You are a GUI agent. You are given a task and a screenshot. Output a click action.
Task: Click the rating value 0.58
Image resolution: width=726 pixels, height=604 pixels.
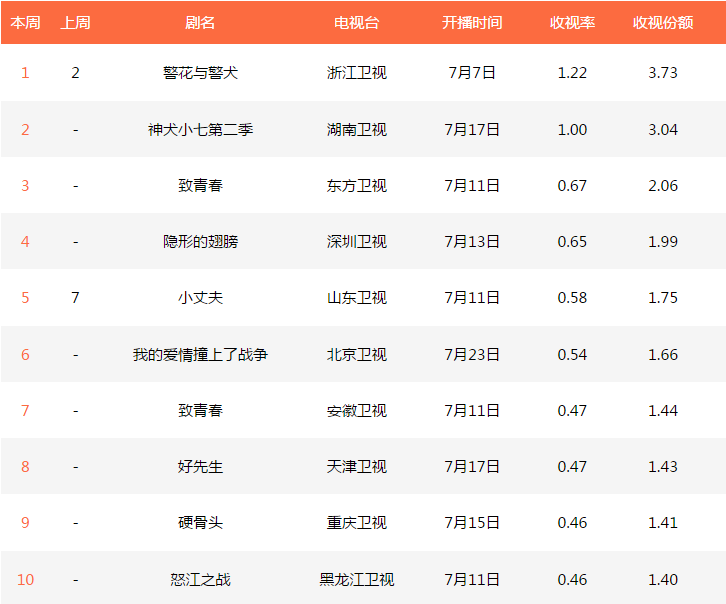pos(572,298)
